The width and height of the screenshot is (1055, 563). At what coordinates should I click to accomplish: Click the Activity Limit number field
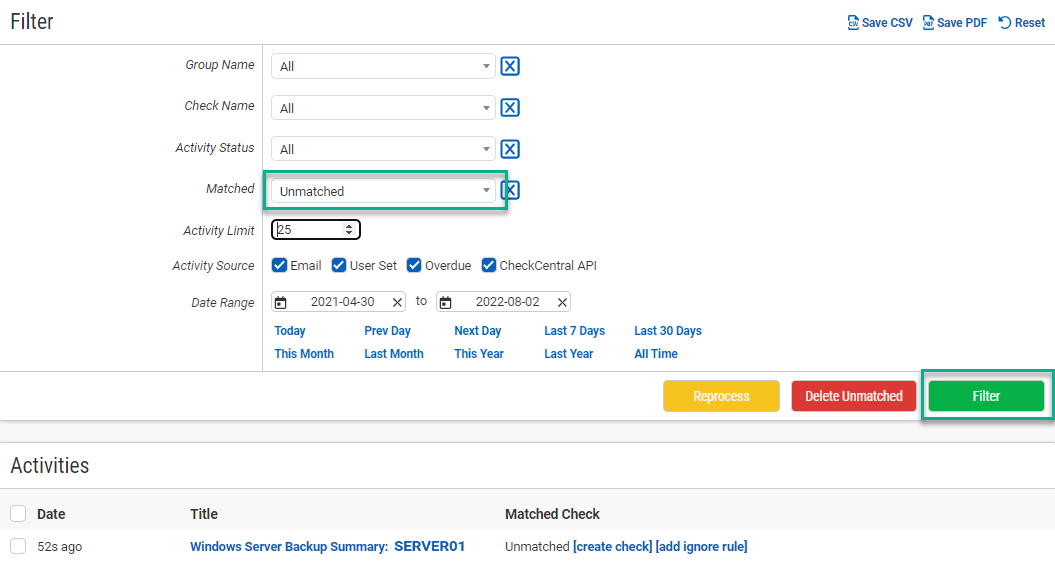pos(310,230)
